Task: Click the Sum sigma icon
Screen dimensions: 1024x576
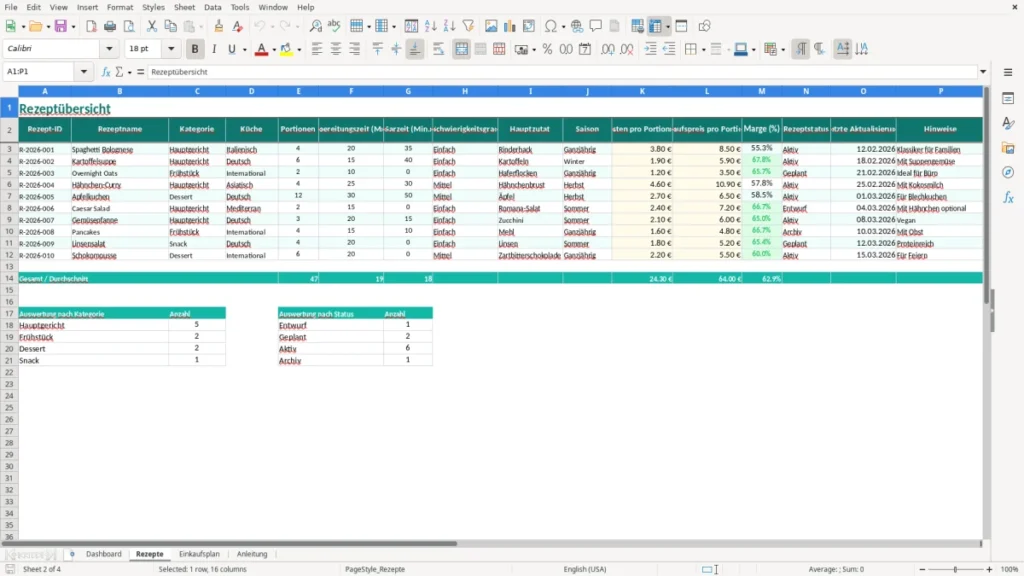Action: [x=120, y=72]
